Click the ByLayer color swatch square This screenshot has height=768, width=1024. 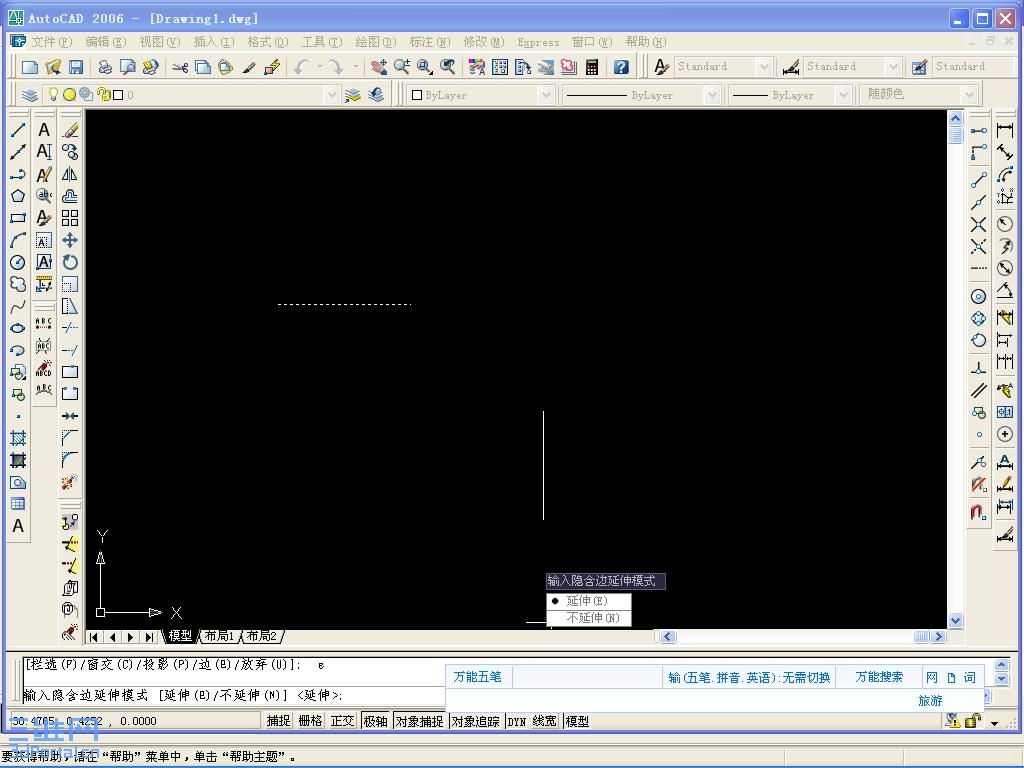[417, 95]
